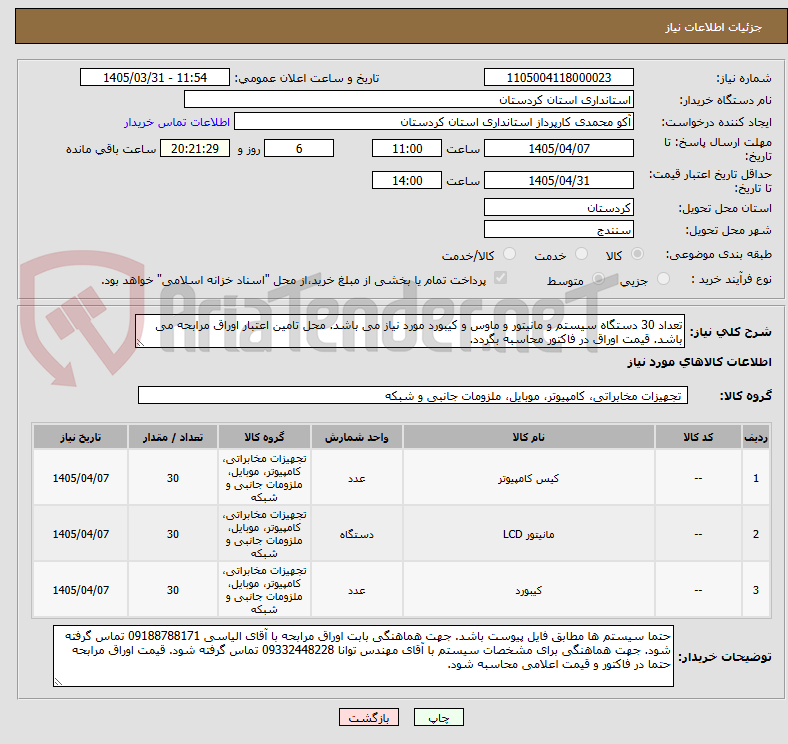Screen dimensions: 788x744
Task: Click the مانیتور LCD item name cell
Action: (529, 534)
